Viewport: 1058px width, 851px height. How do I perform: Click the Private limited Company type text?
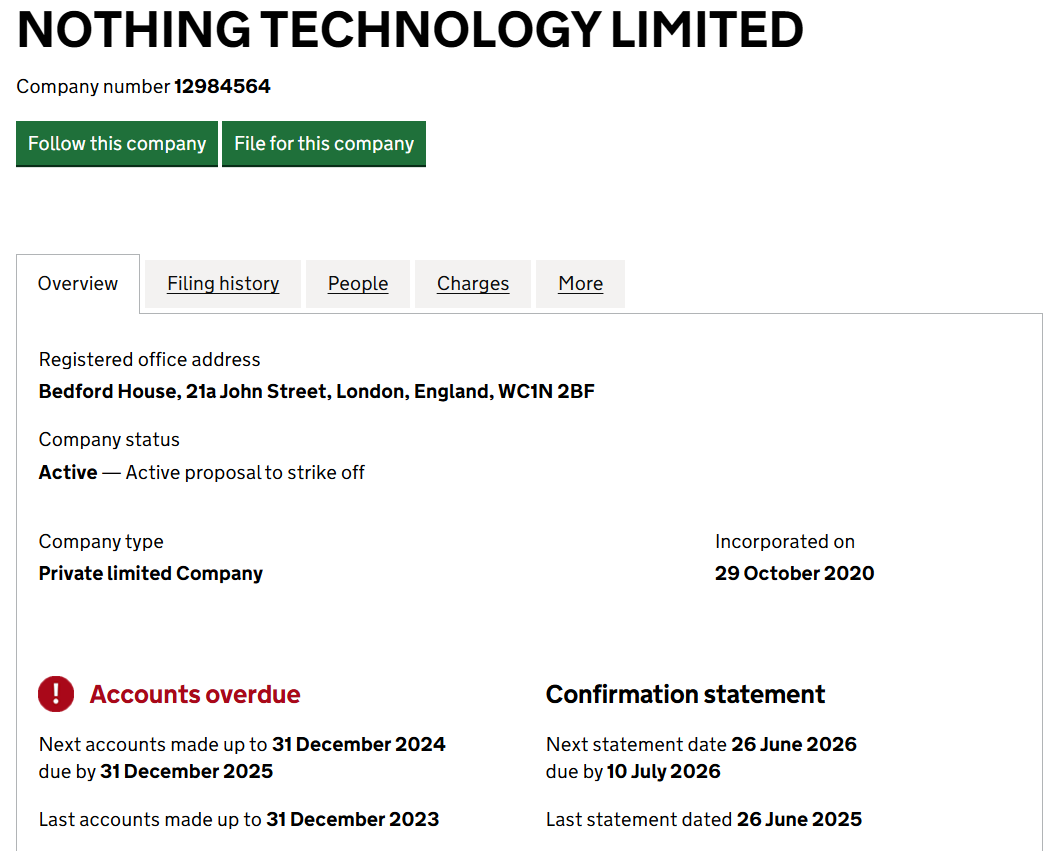(x=150, y=573)
